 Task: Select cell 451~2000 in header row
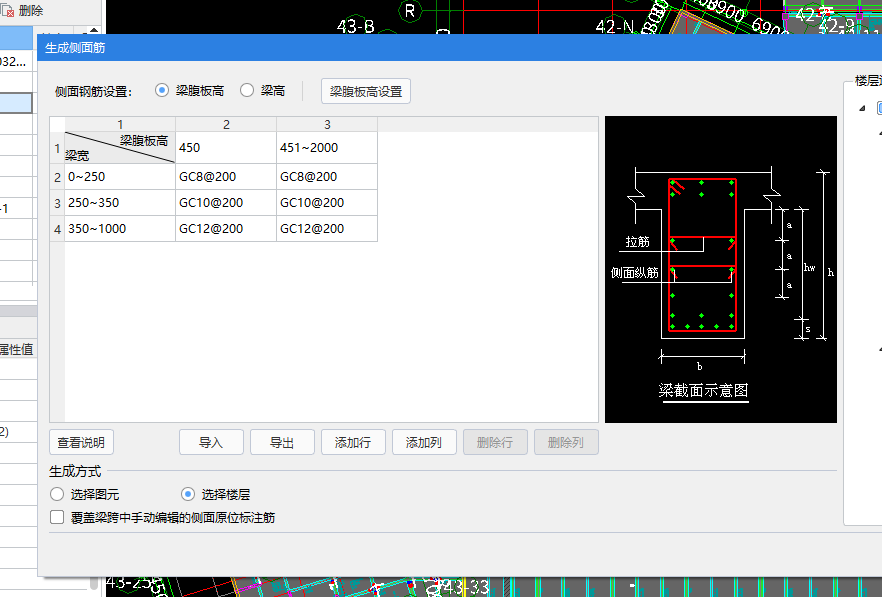click(x=327, y=148)
